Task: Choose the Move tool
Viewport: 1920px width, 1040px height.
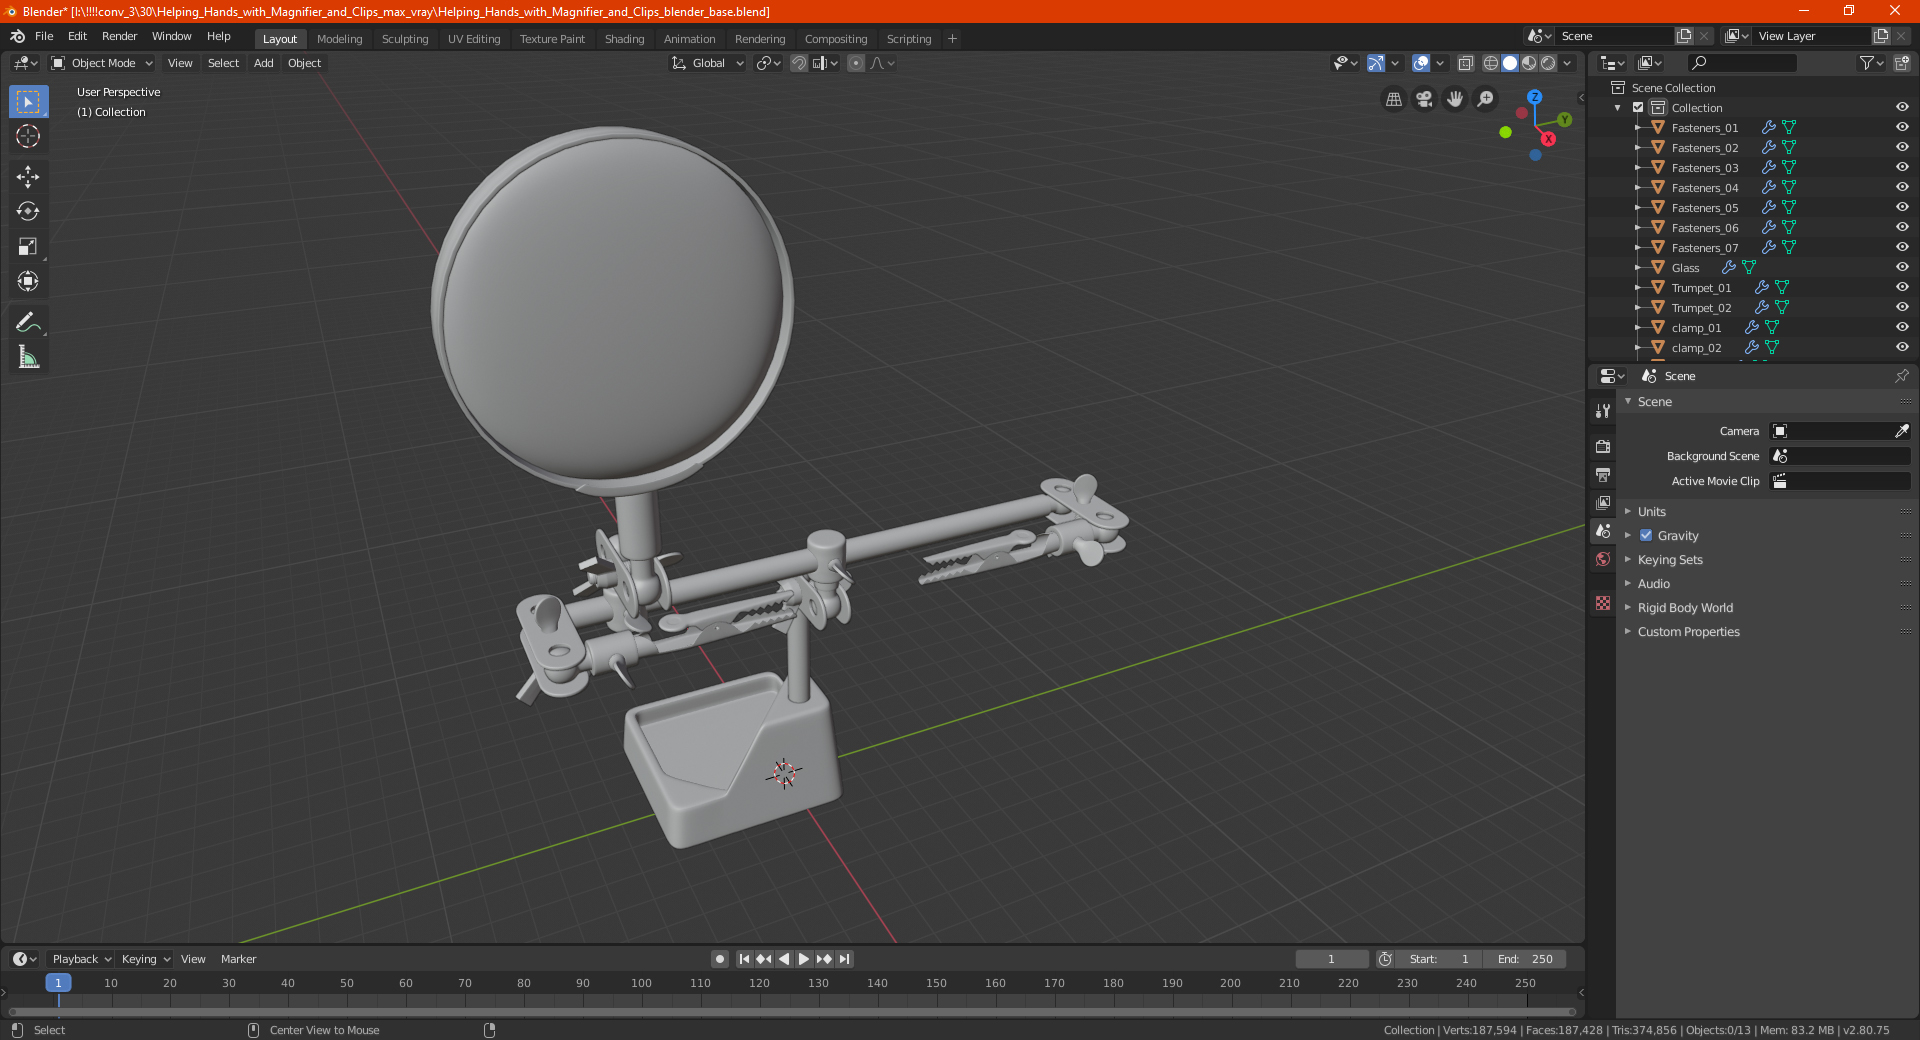Action: pyautogui.click(x=28, y=177)
